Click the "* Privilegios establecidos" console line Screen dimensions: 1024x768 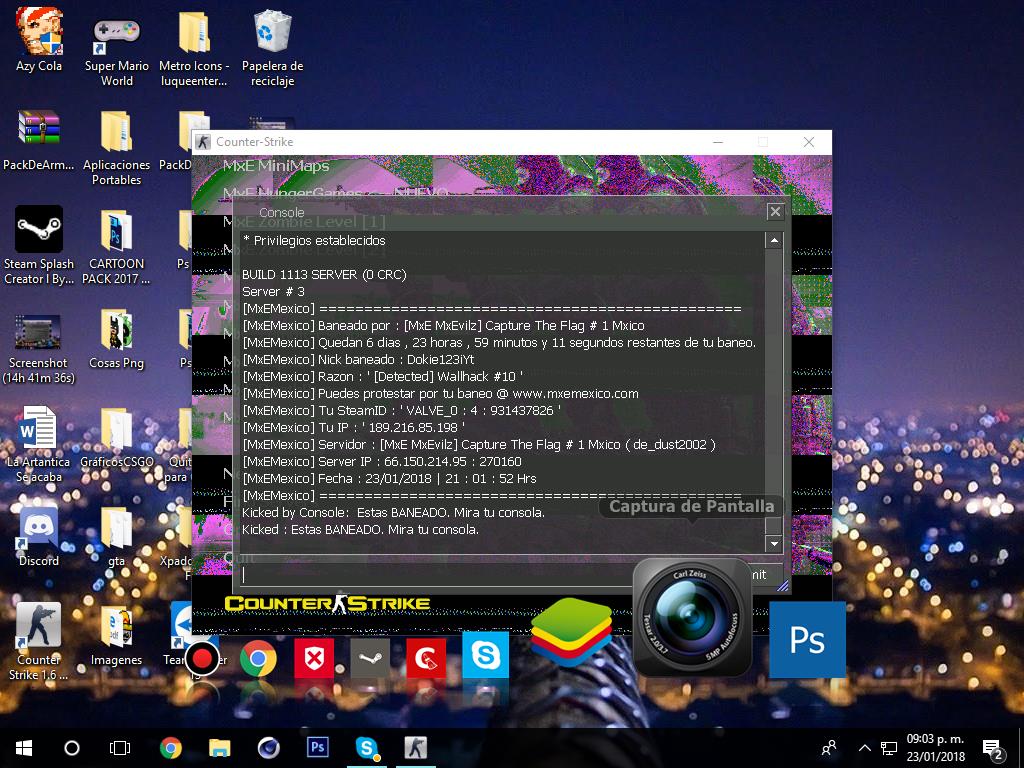tap(314, 240)
